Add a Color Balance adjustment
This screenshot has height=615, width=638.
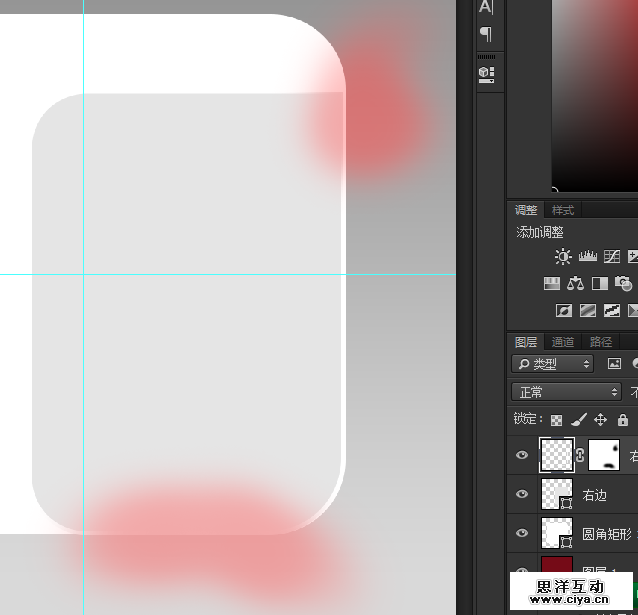pos(575,284)
